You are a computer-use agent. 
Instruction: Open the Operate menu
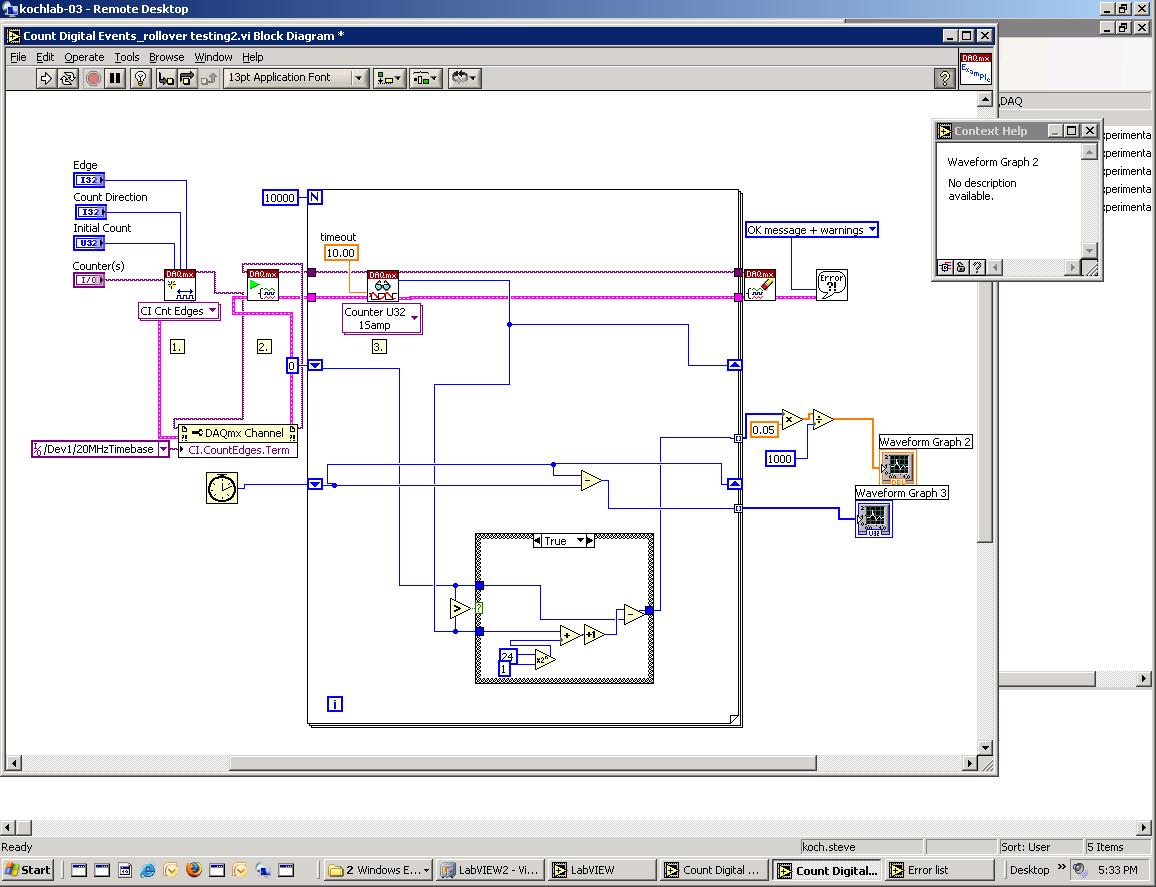pyautogui.click(x=84, y=57)
